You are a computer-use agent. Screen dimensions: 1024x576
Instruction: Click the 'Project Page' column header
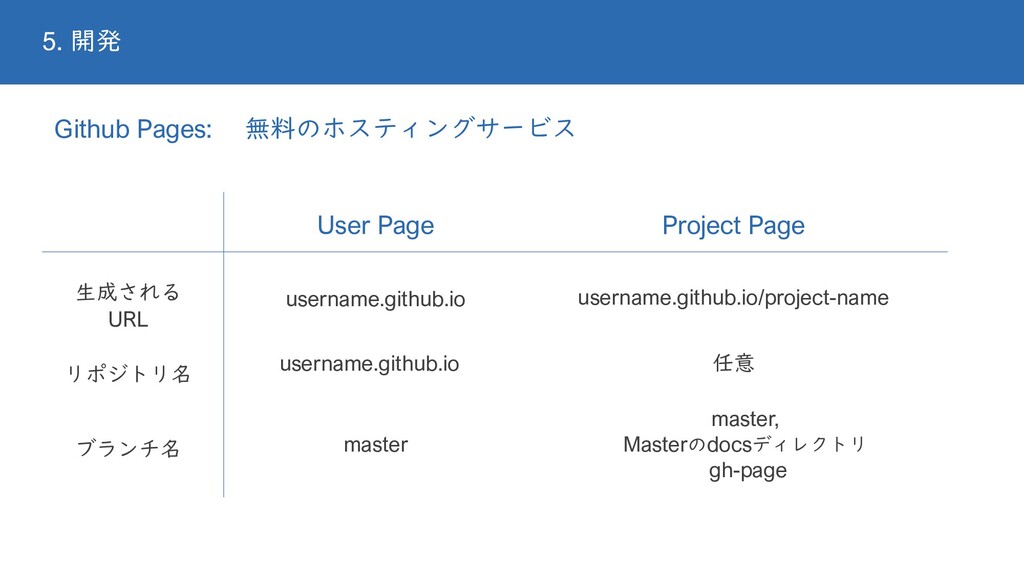(x=733, y=226)
